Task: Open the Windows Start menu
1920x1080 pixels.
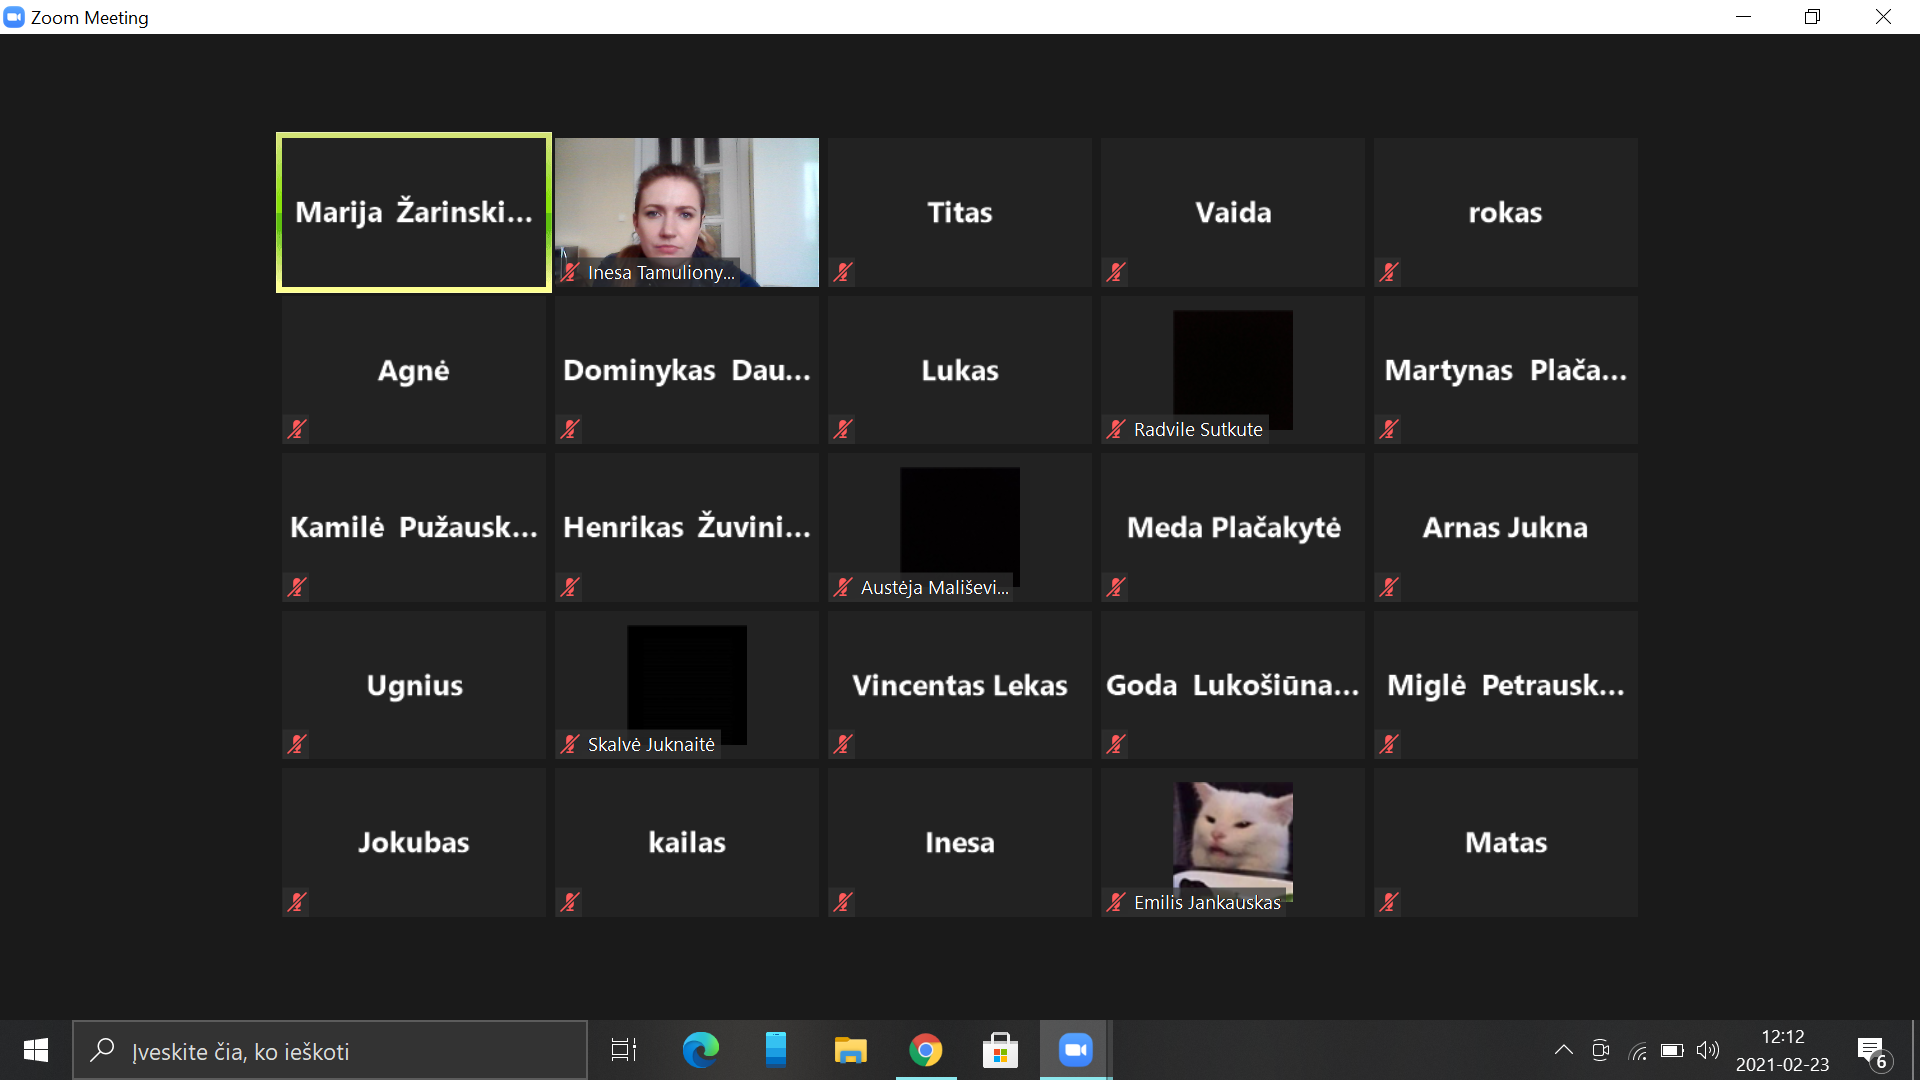Action: click(x=36, y=1050)
